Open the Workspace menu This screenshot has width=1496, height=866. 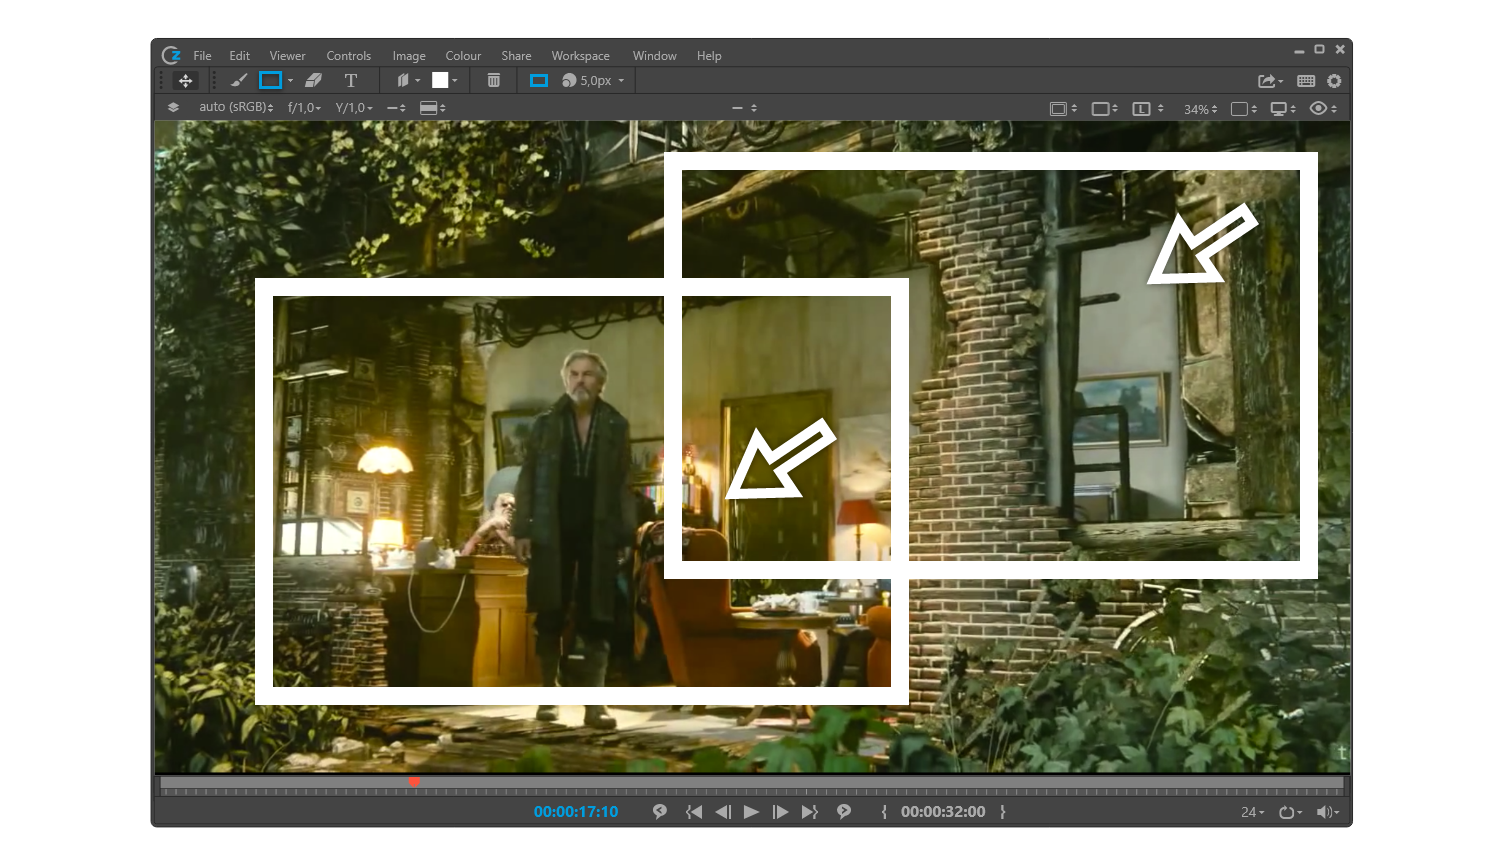580,56
